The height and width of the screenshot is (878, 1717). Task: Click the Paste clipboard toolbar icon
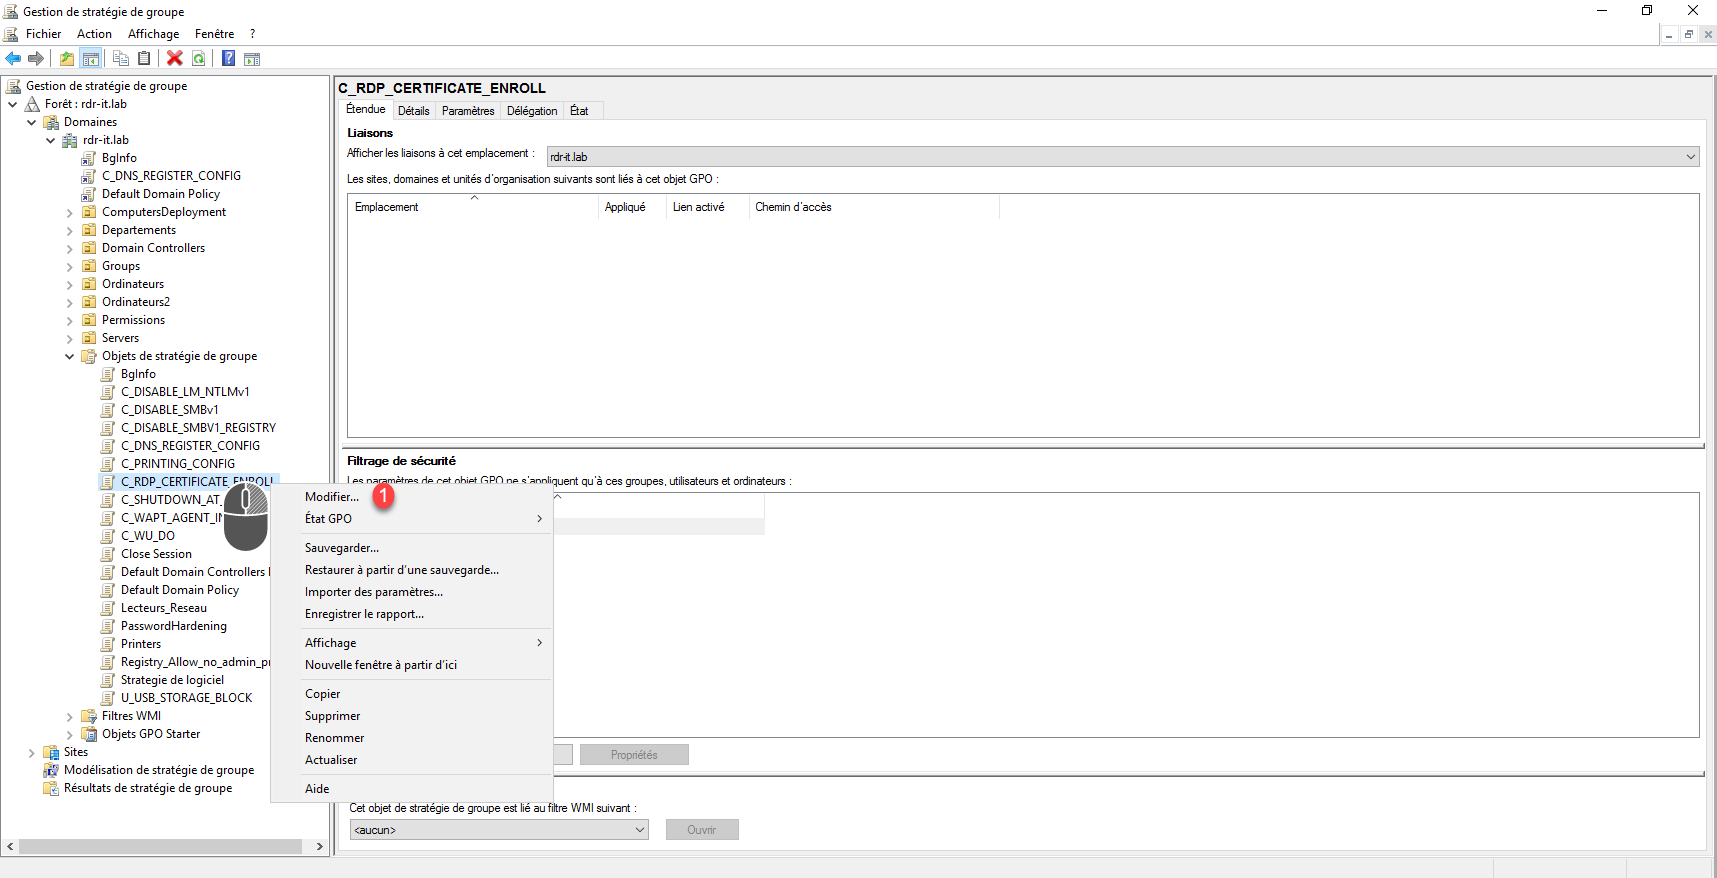click(145, 58)
